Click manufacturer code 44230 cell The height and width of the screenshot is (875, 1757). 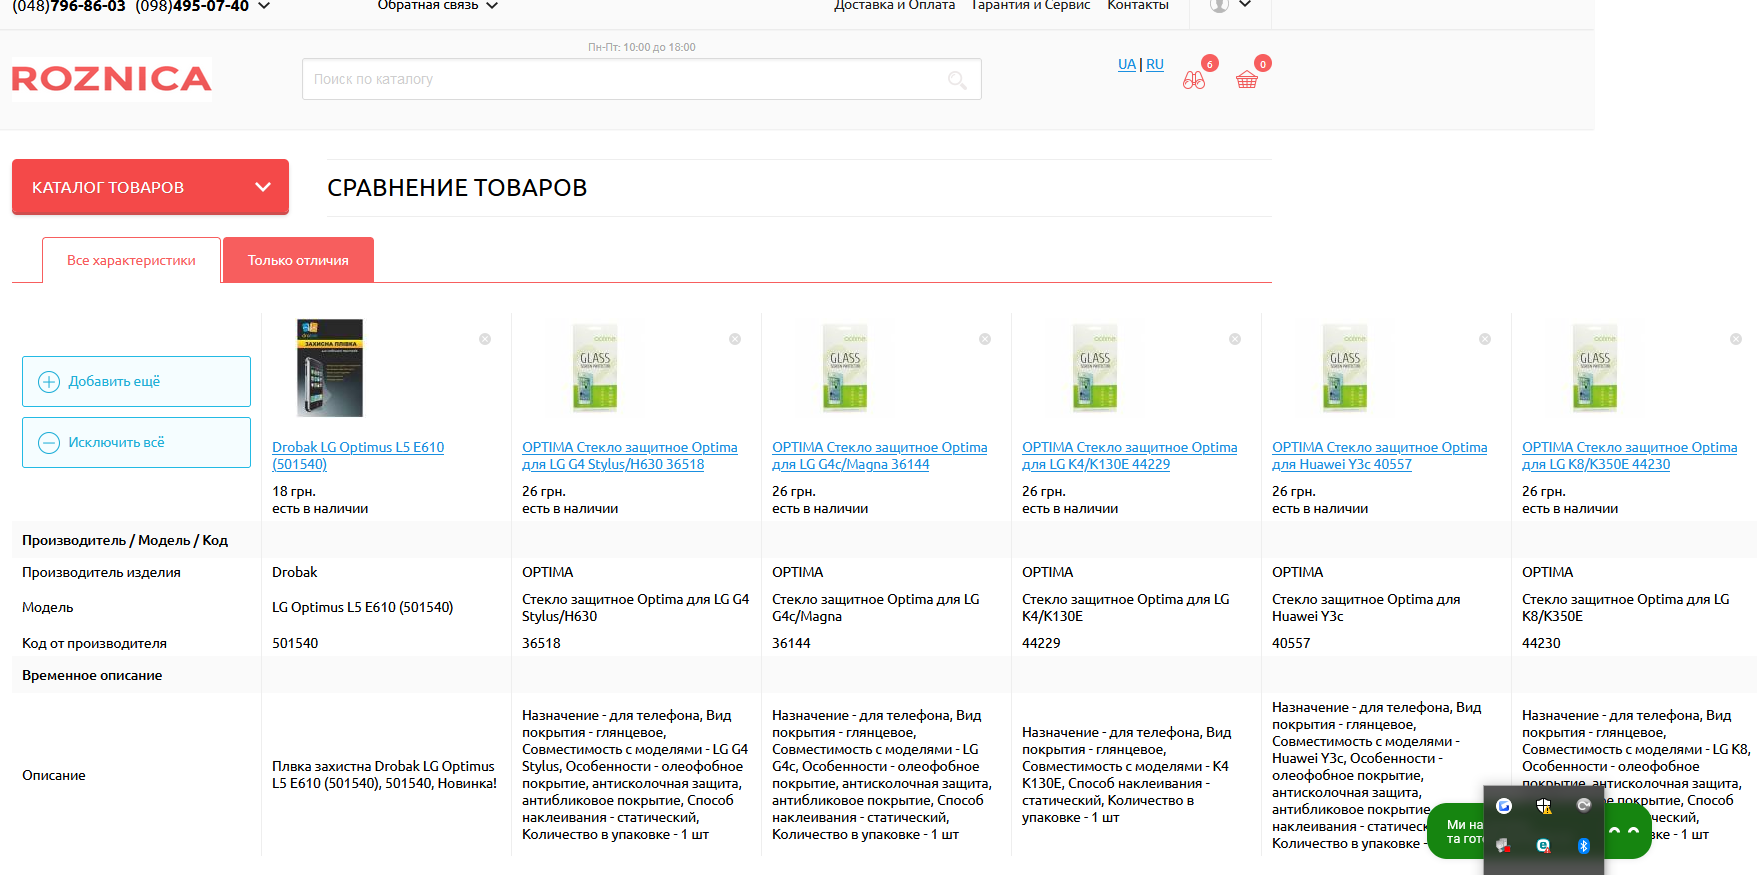coord(1541,643)
